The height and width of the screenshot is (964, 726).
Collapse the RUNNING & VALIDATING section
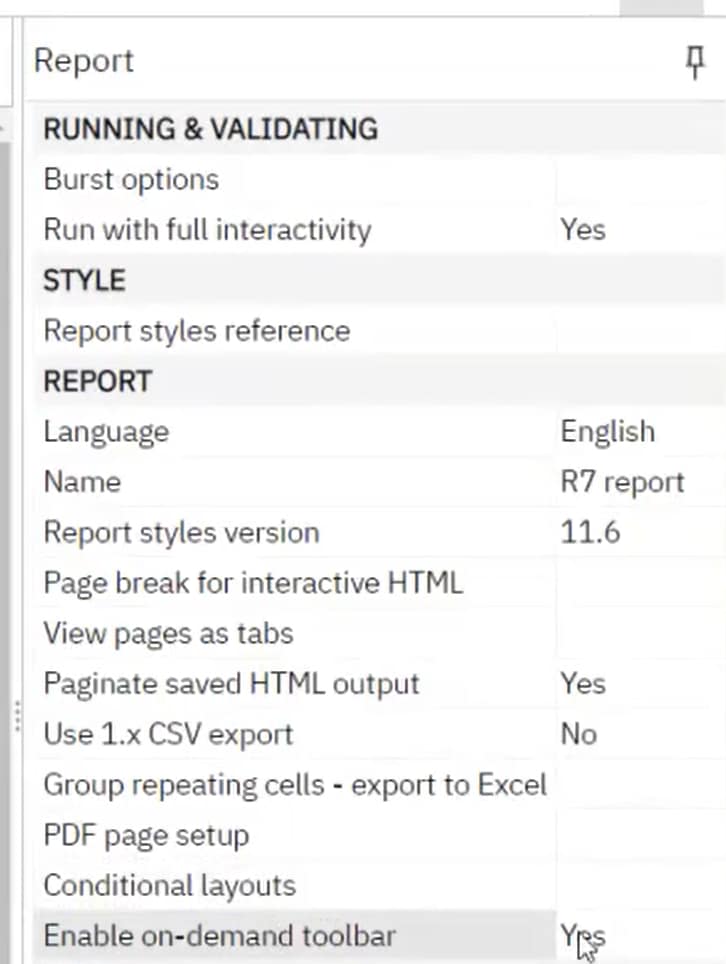click(210, 129)
